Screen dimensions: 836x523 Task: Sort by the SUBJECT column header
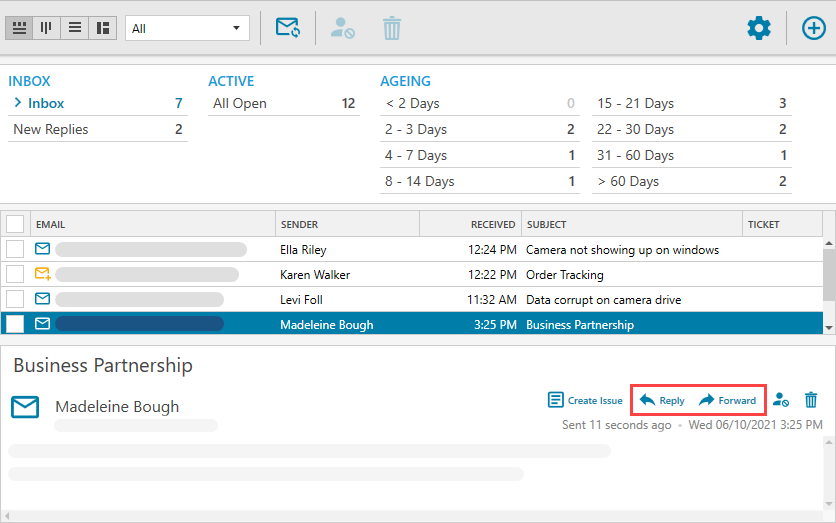[x=631, y=224]
